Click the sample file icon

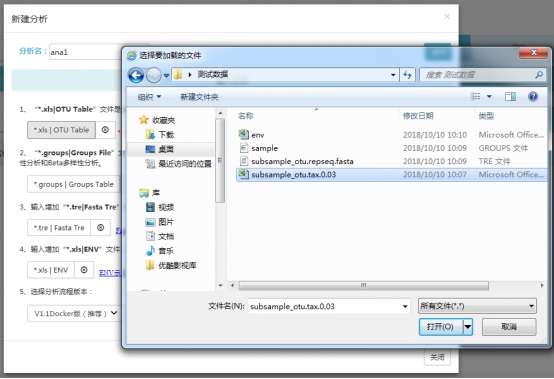point(244,148)
